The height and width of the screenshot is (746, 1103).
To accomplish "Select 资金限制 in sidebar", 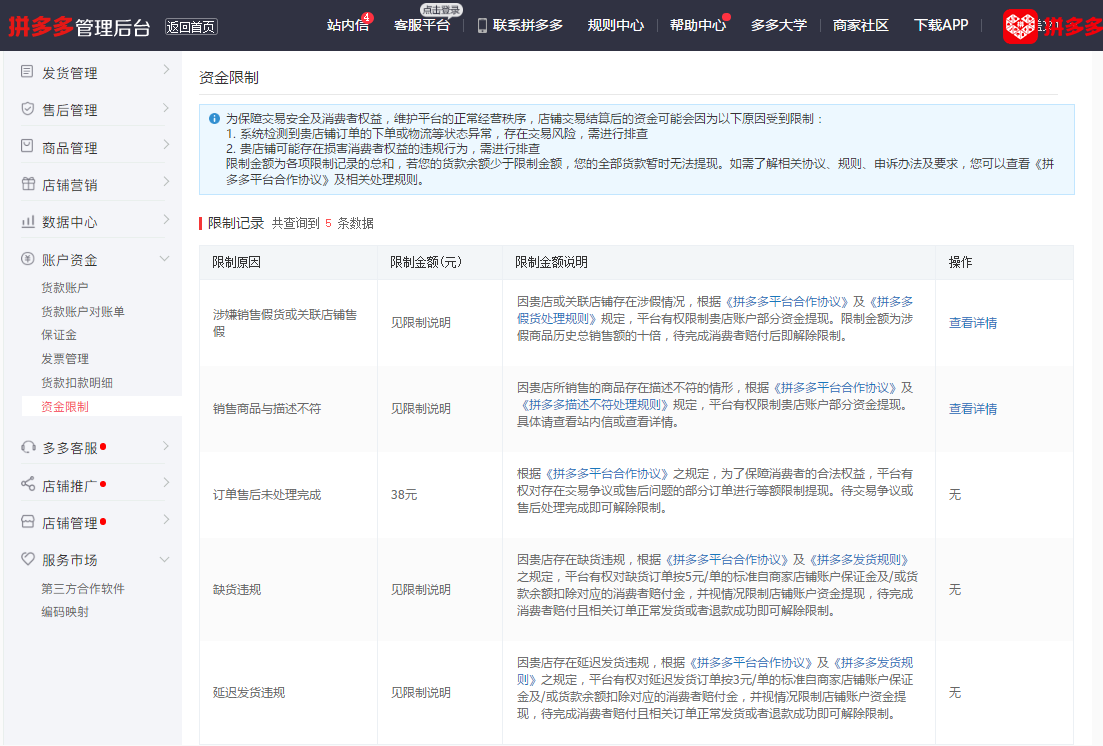I will click(x=65, y=407).
